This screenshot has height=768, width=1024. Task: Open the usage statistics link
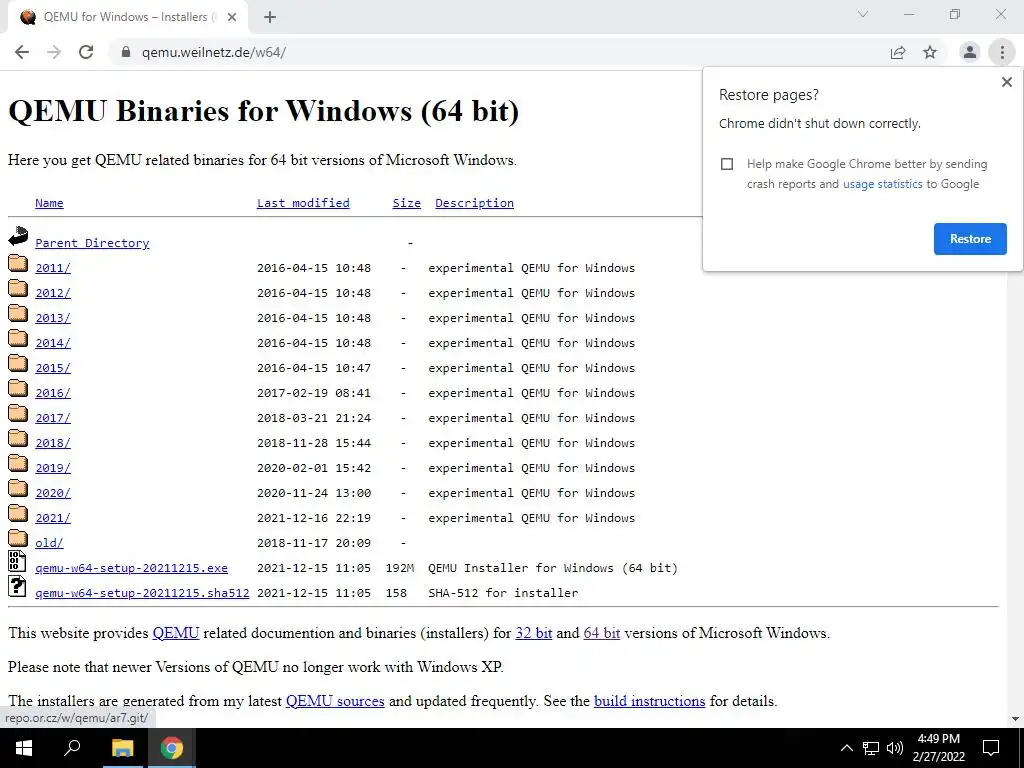click(x=882, y=184)
